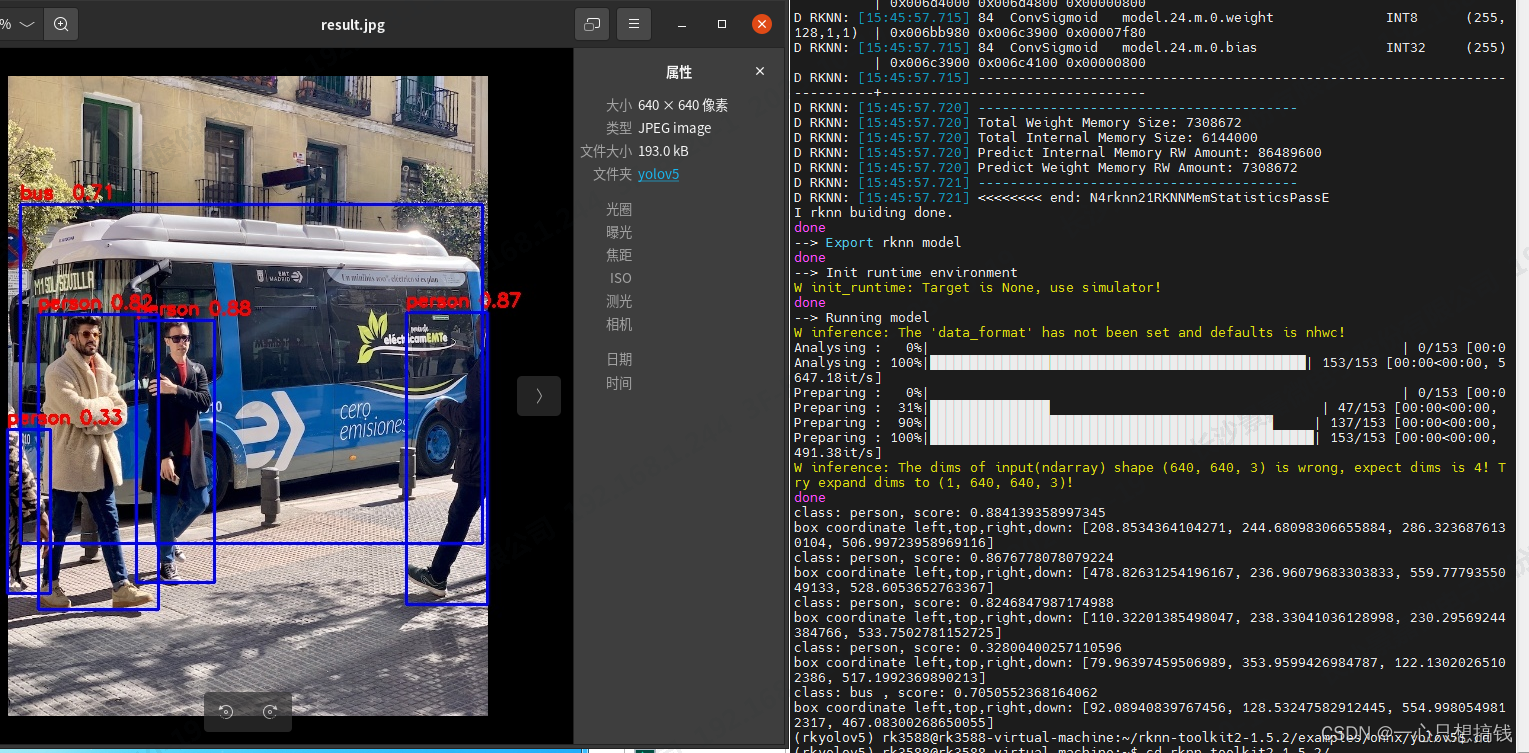Click 'Total Weight Memory Size: 7308672' line
Viewport: 1529px width, 753px height.
tap(1032, 122)
